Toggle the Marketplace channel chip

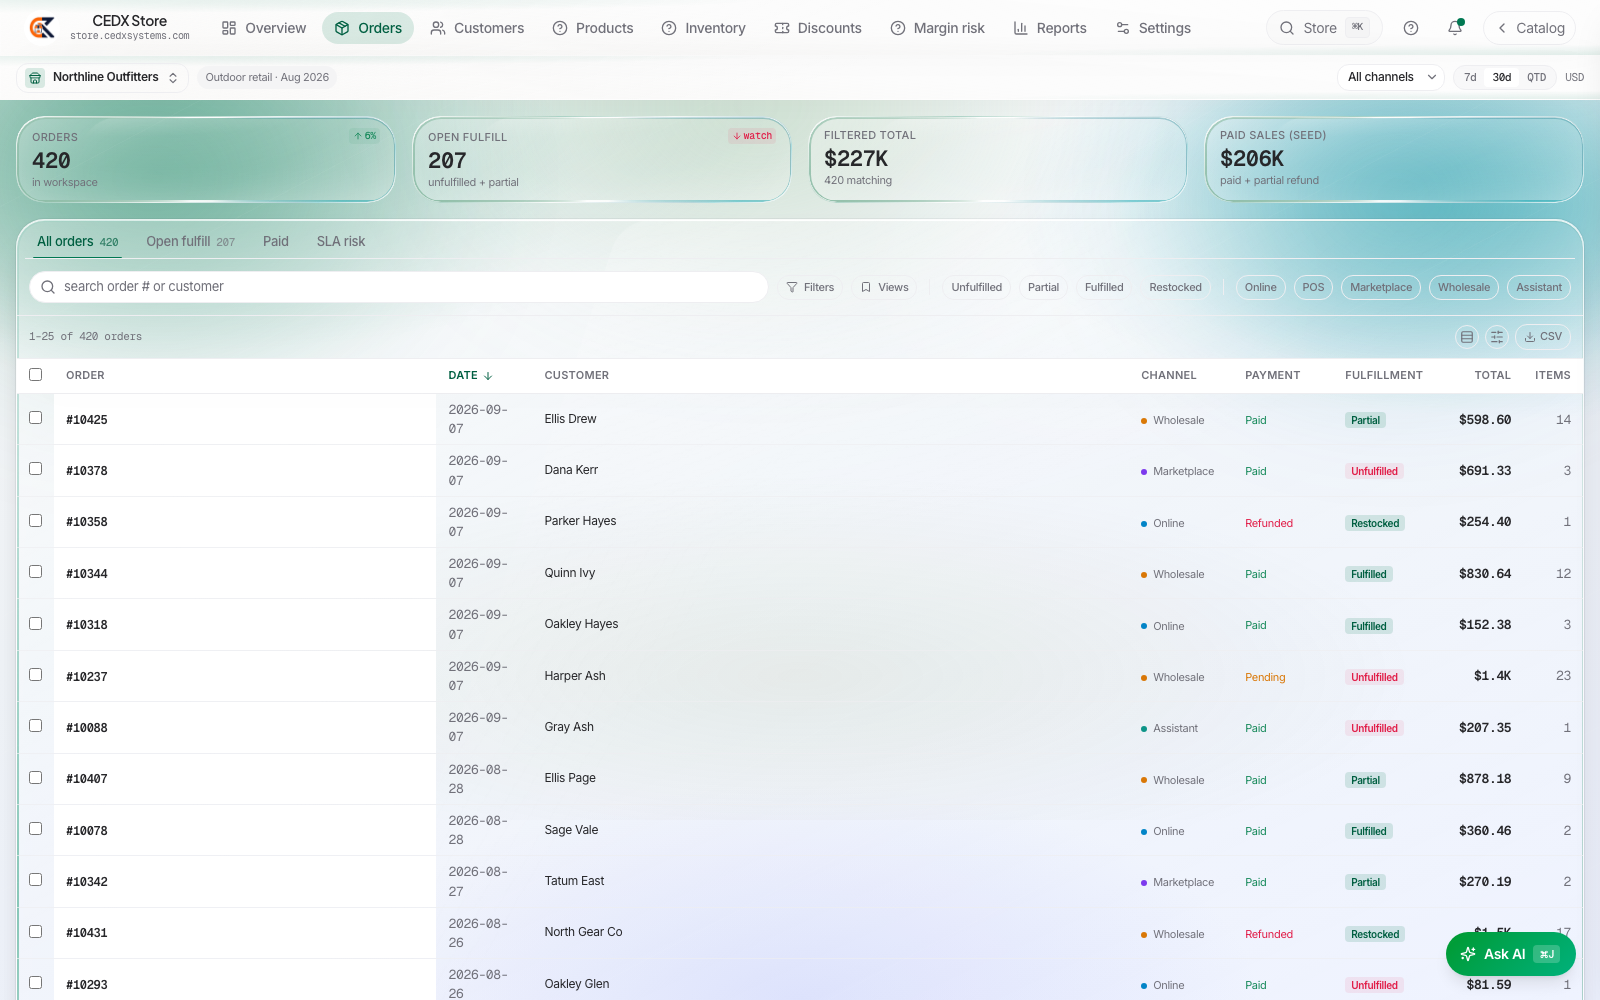(1381, 287)
